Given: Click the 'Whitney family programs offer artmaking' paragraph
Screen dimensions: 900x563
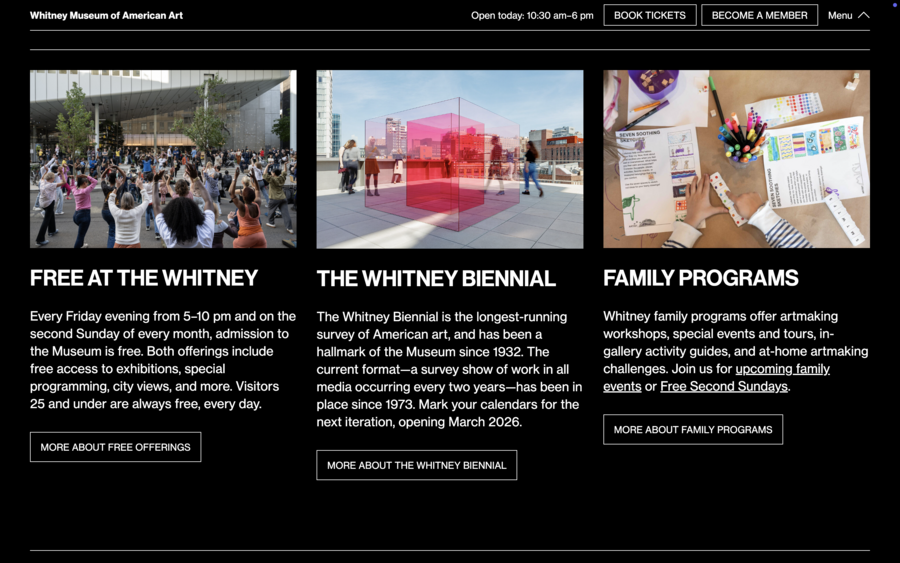Looking at the screenshot, I should pos(736,351).
